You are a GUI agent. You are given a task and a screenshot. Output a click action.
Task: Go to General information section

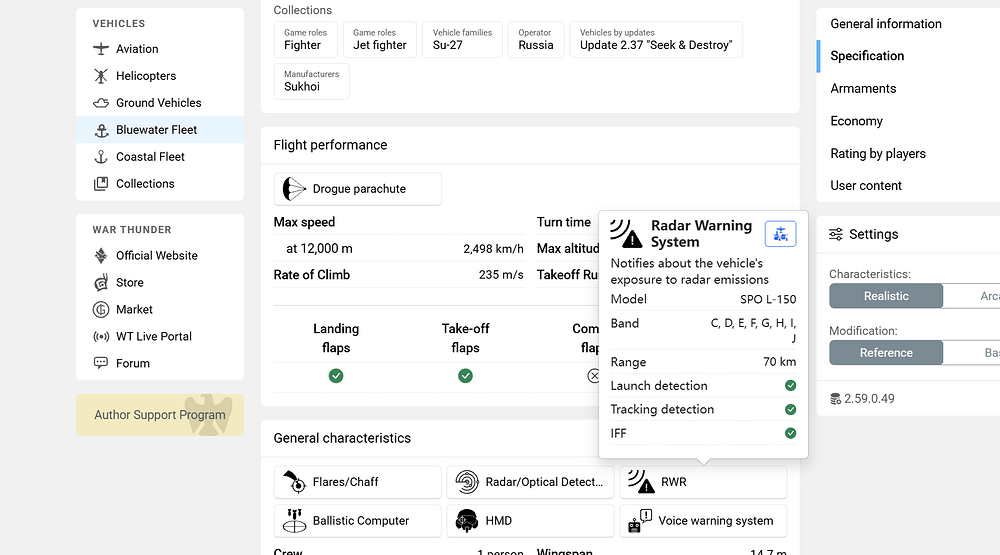pyautogui.click(x=886, y=24)
